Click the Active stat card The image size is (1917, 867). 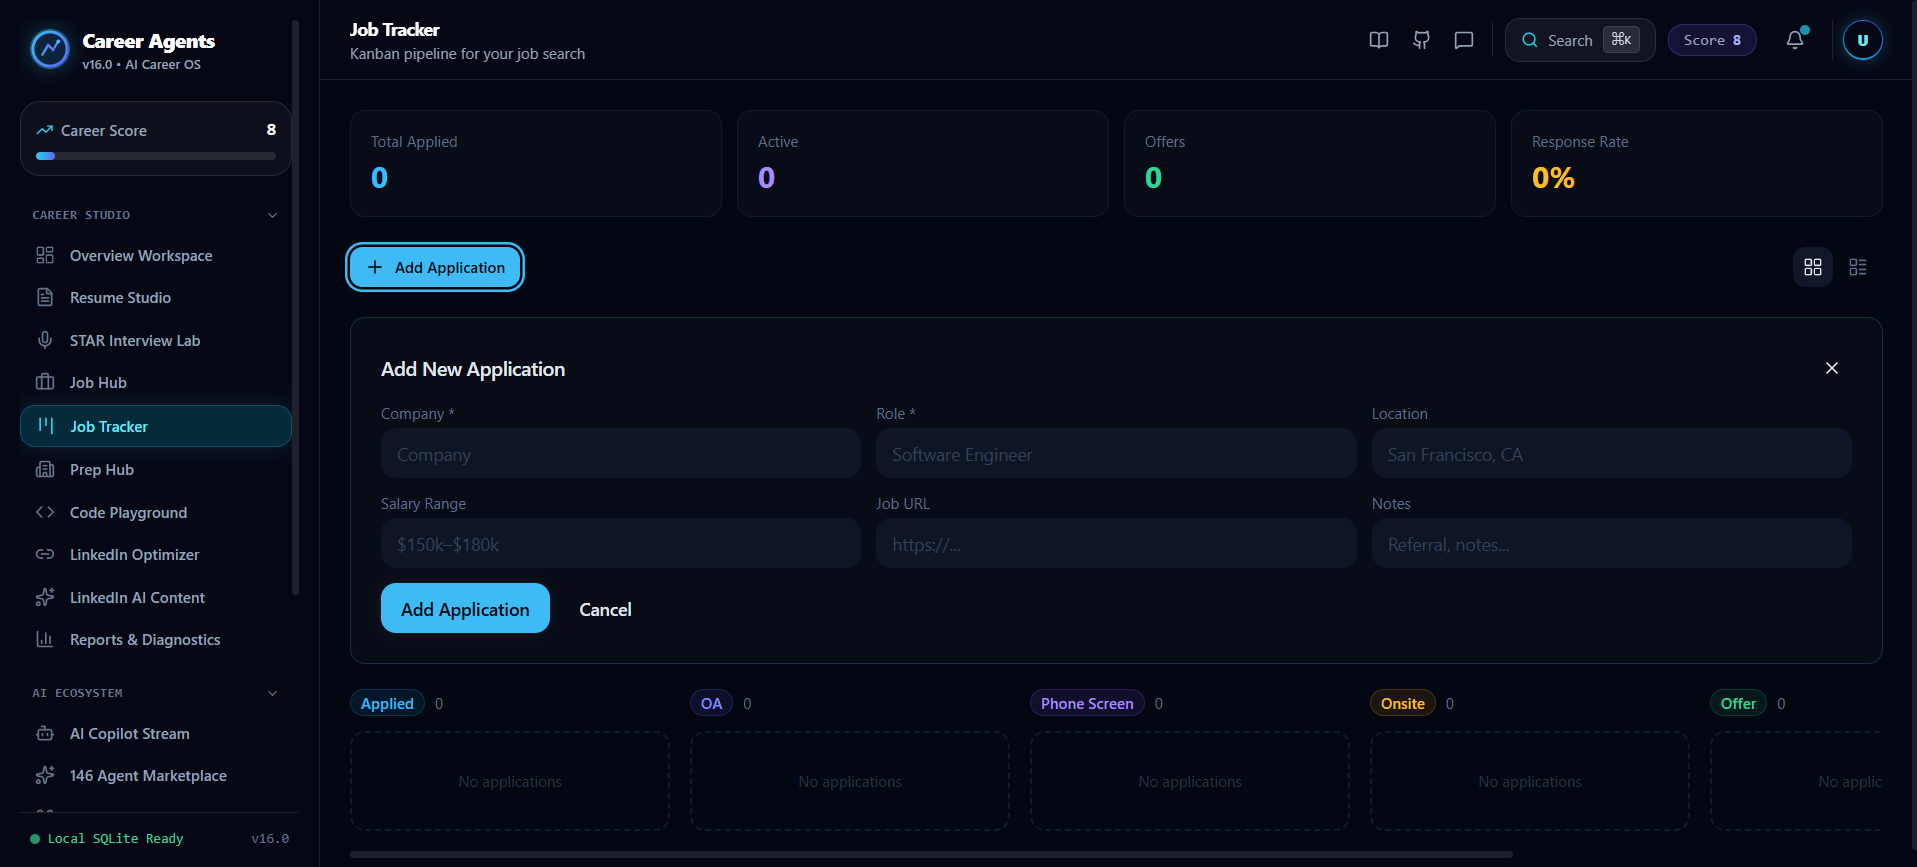click(x=923, y=163)
